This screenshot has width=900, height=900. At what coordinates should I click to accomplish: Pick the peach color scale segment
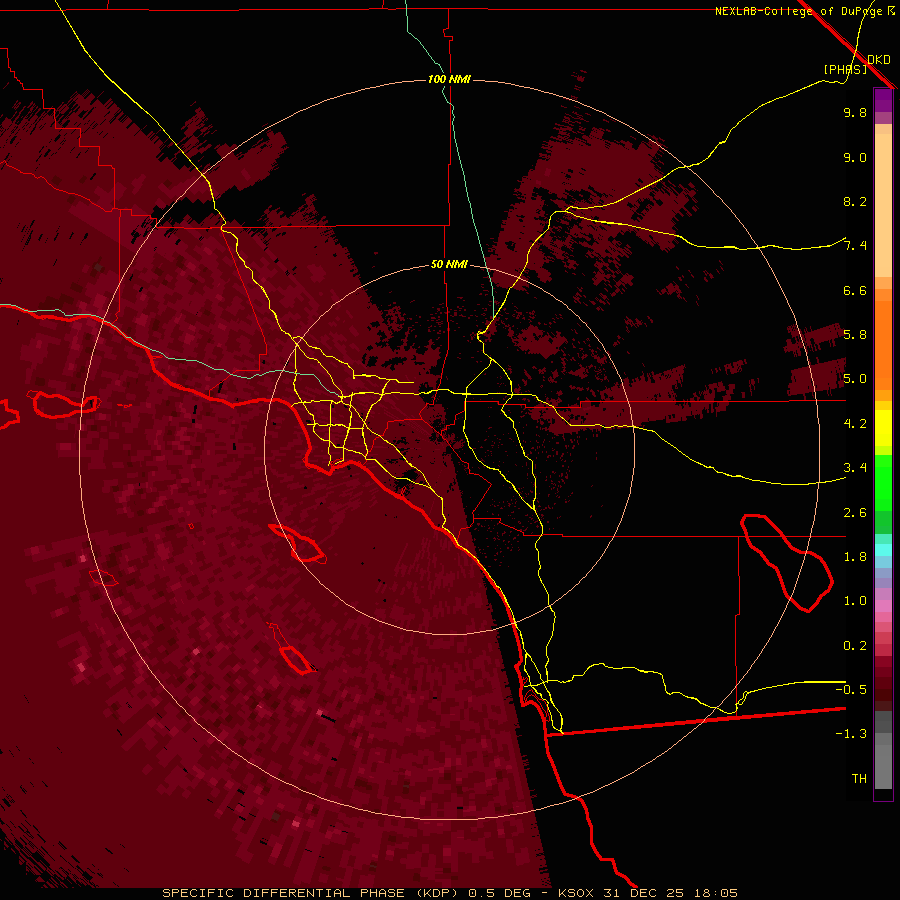[x=883, y=205]
